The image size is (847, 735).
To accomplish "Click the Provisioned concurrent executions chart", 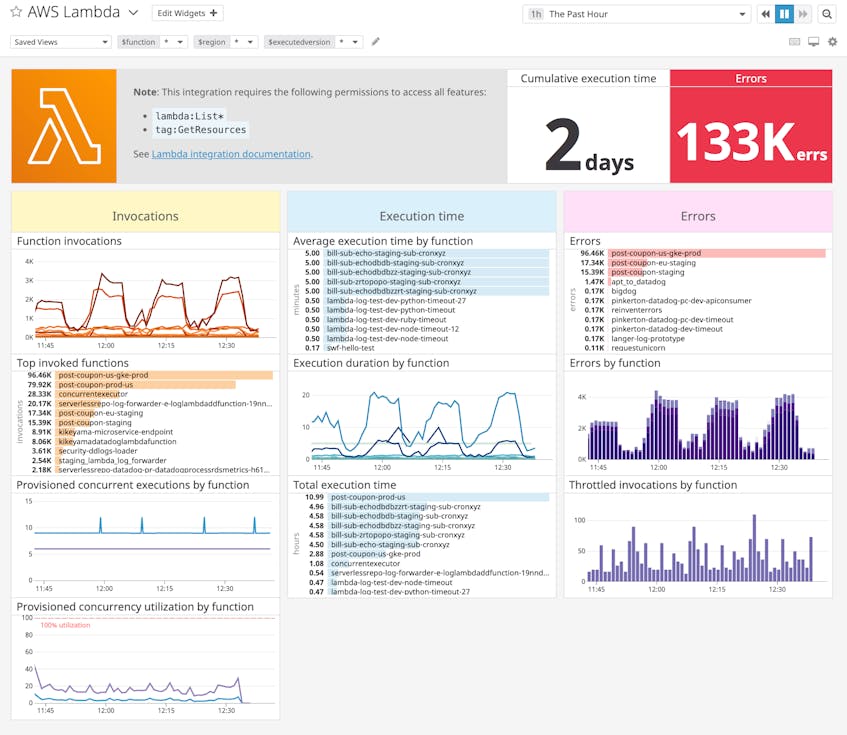I will 146,543.
